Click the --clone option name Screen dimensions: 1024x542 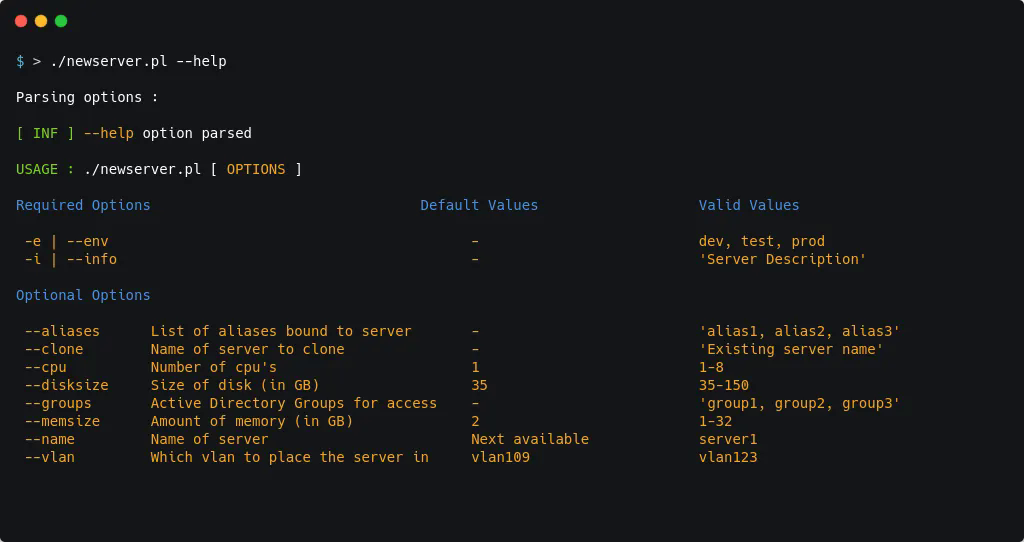(x=54, y=349)
